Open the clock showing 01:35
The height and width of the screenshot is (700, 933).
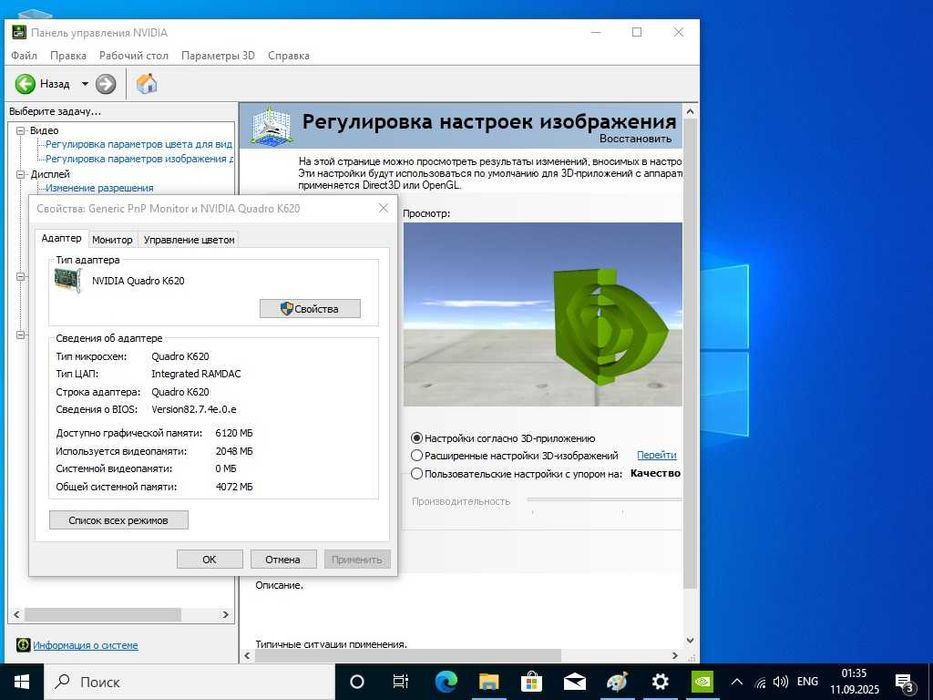tap(854, 682)
